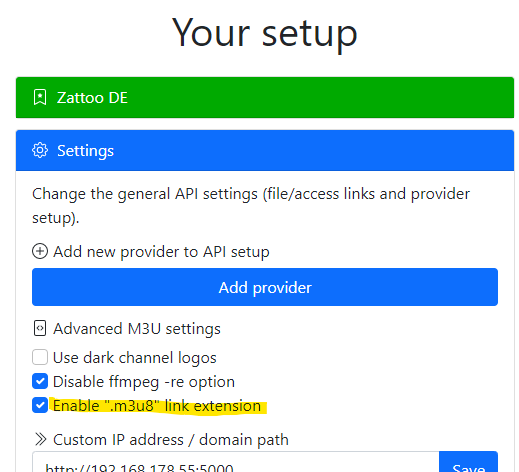Uncheck Disable ffmpeg -re option
The image size is (519, 472).
(x=40, y=381)
